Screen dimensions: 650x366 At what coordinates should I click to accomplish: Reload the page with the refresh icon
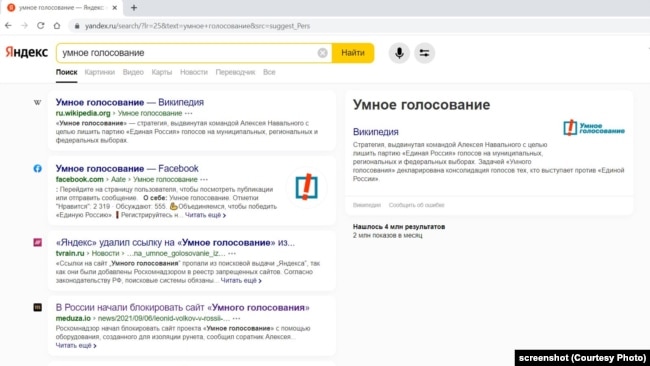click(x=41, y=26)
